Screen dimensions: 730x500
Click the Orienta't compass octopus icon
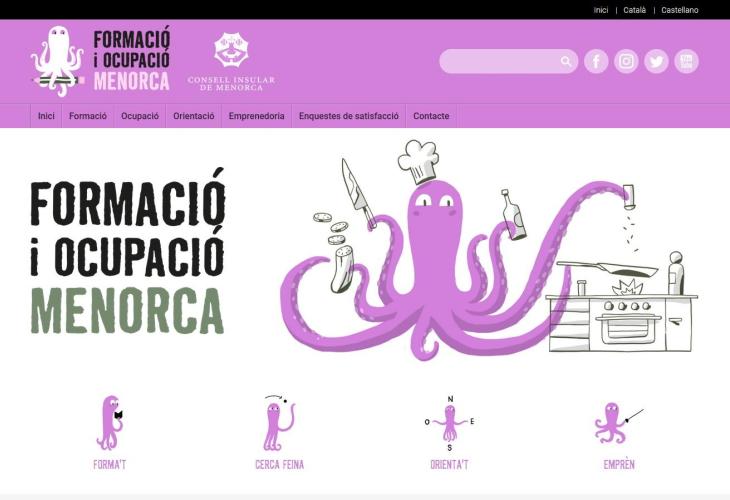click(x=449, y=423)
